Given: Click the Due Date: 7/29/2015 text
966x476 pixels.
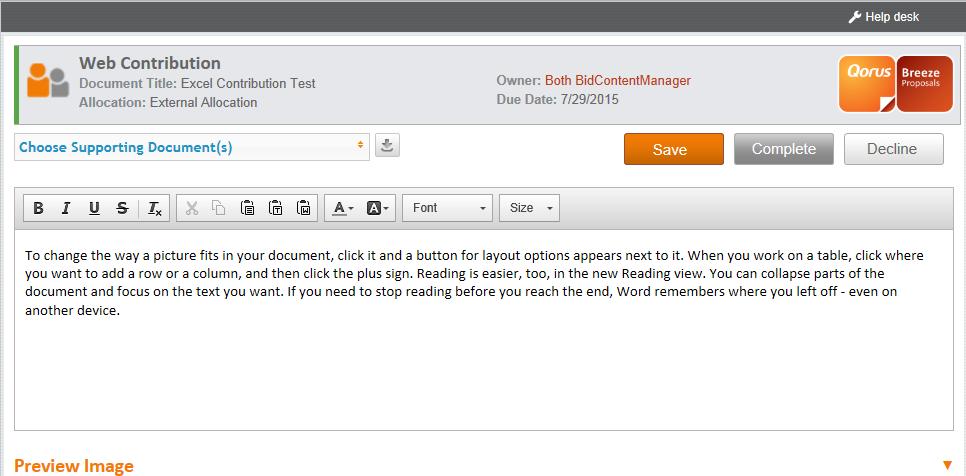Looking at the screenshot, I should (x=558, y=100).
